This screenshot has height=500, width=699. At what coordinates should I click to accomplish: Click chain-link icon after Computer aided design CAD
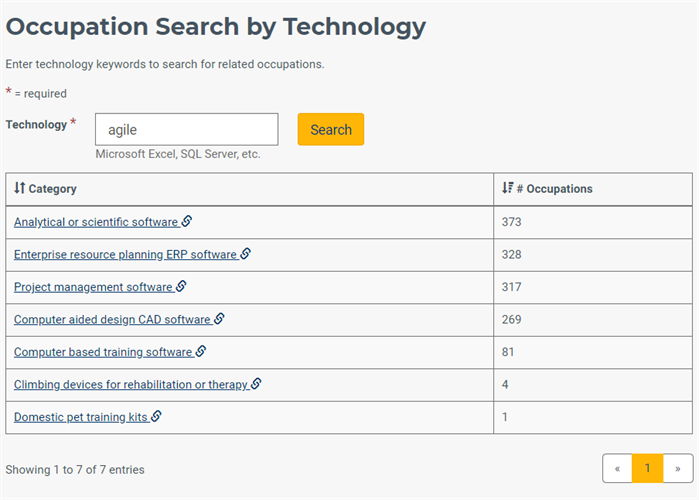coord(219,318)
